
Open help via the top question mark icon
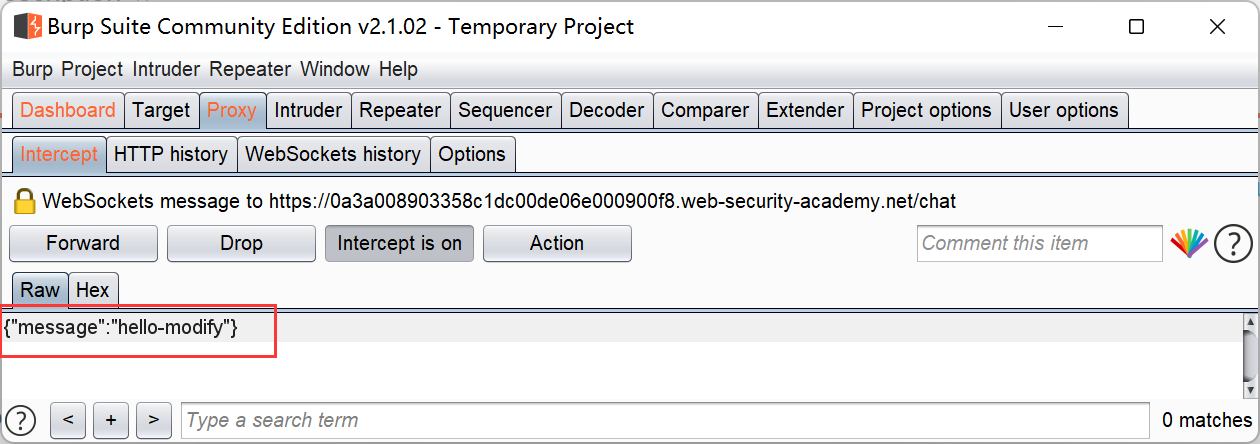click(1233, 243)
